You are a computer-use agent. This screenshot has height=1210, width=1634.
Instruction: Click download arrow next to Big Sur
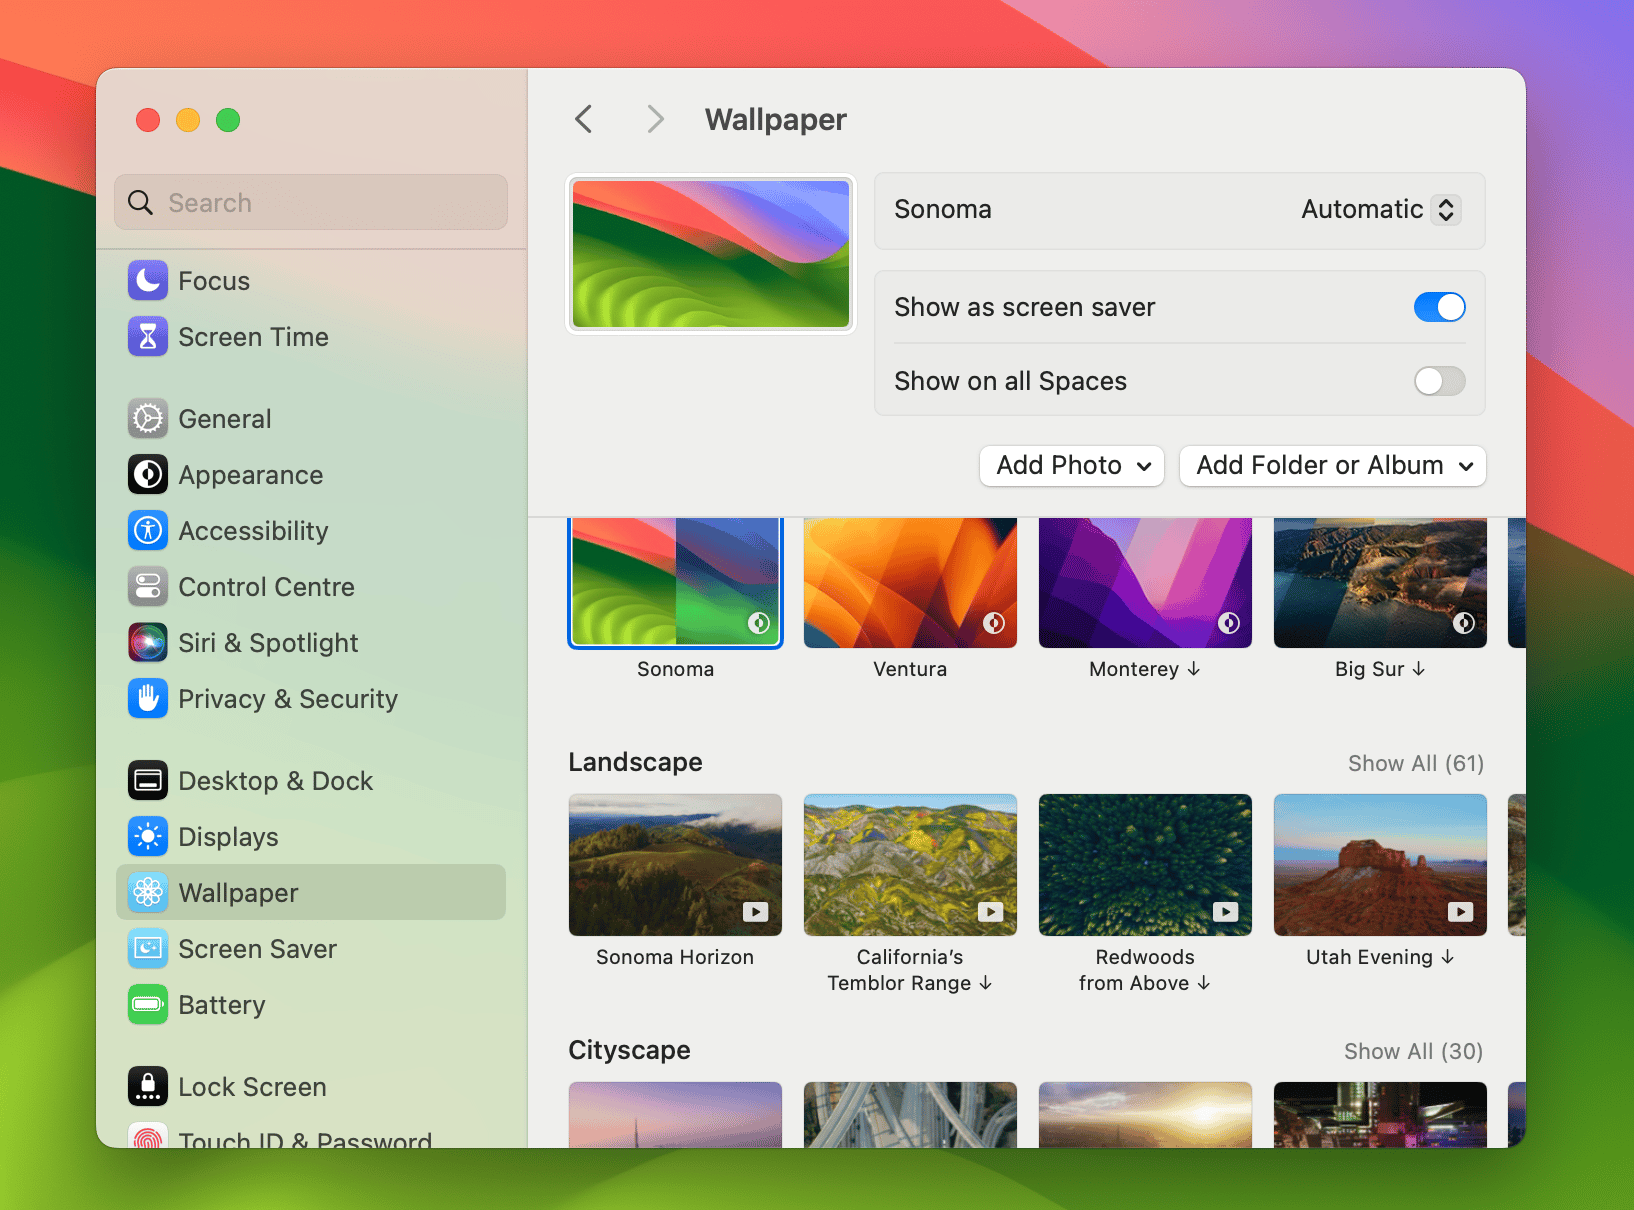click(1419, 669)
